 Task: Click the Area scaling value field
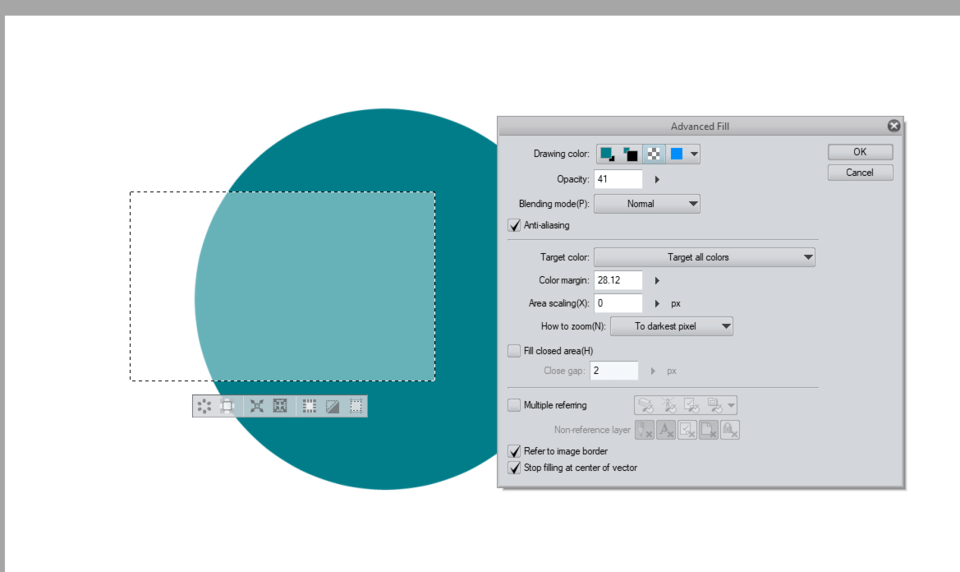coord(618,303)
